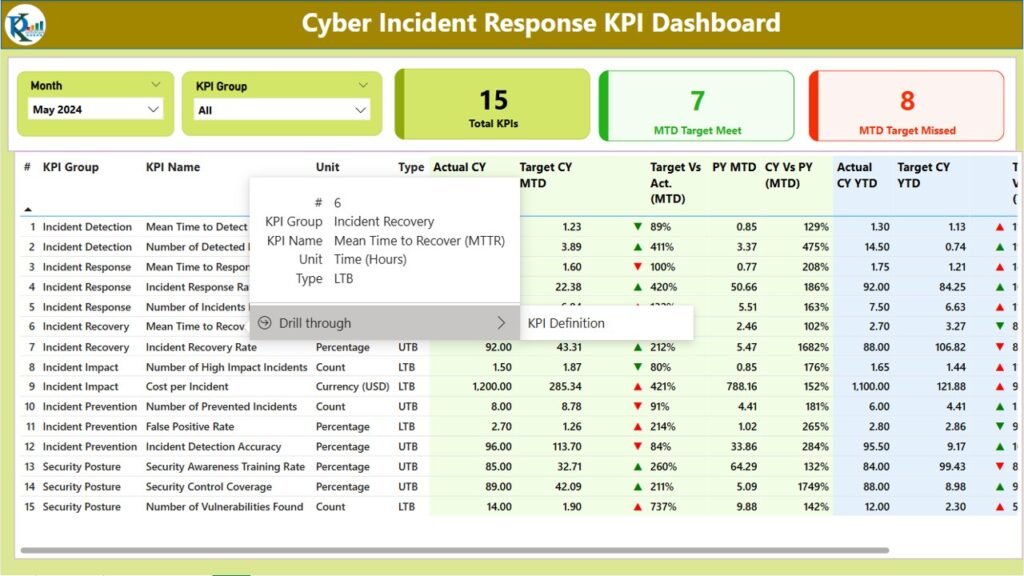Click YTD red up arrow next to 2.30
Viewport: 1024px width, 576px height.
tap(1000, 507)
